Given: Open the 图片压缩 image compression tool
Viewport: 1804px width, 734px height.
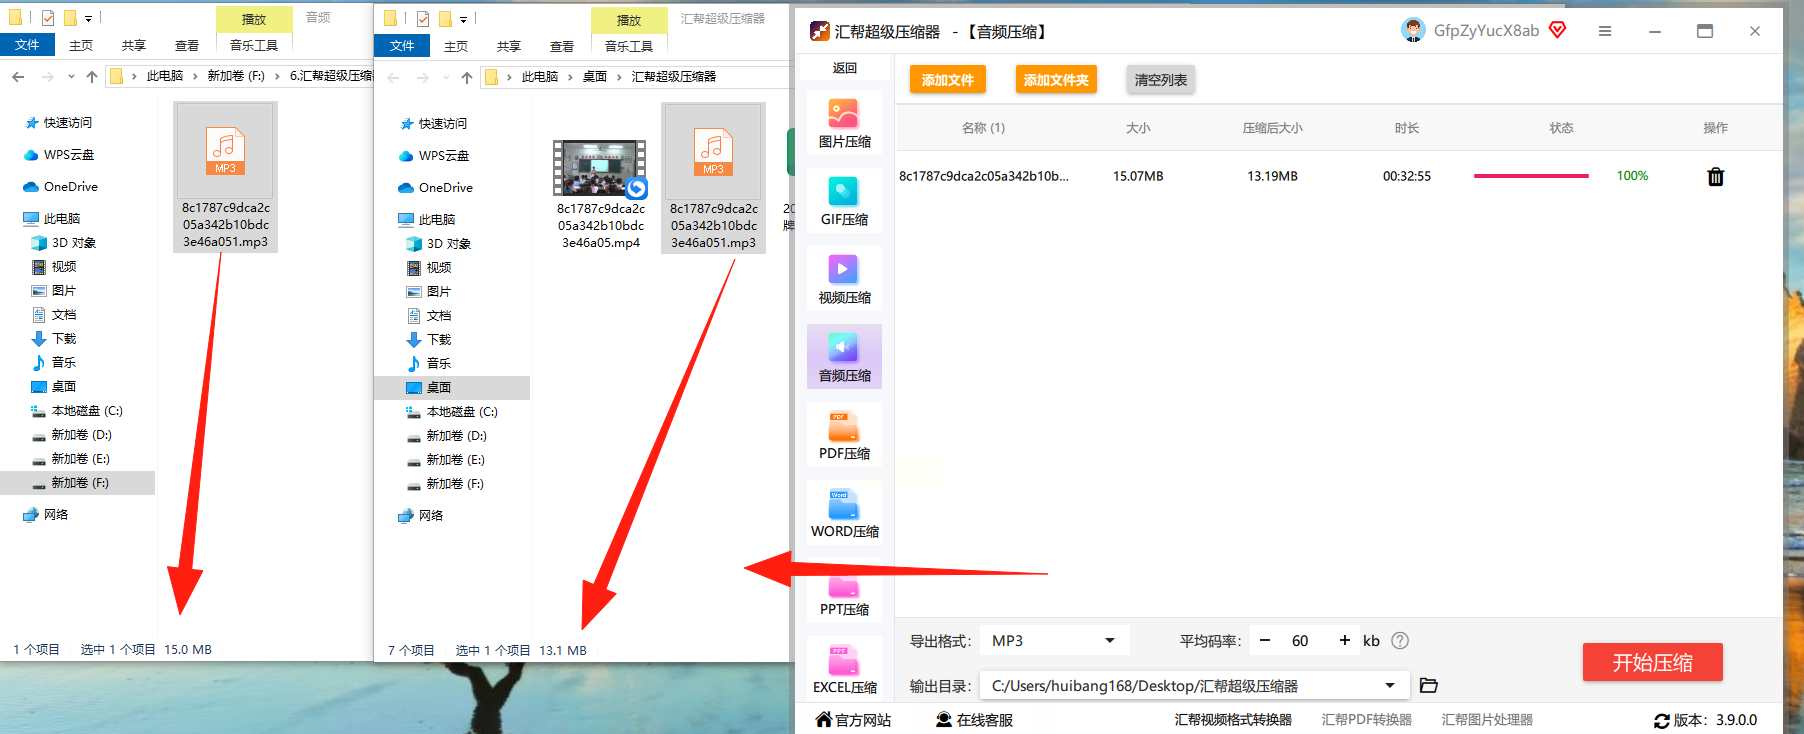Looking at the screenshot, I should tap(844, 124).
